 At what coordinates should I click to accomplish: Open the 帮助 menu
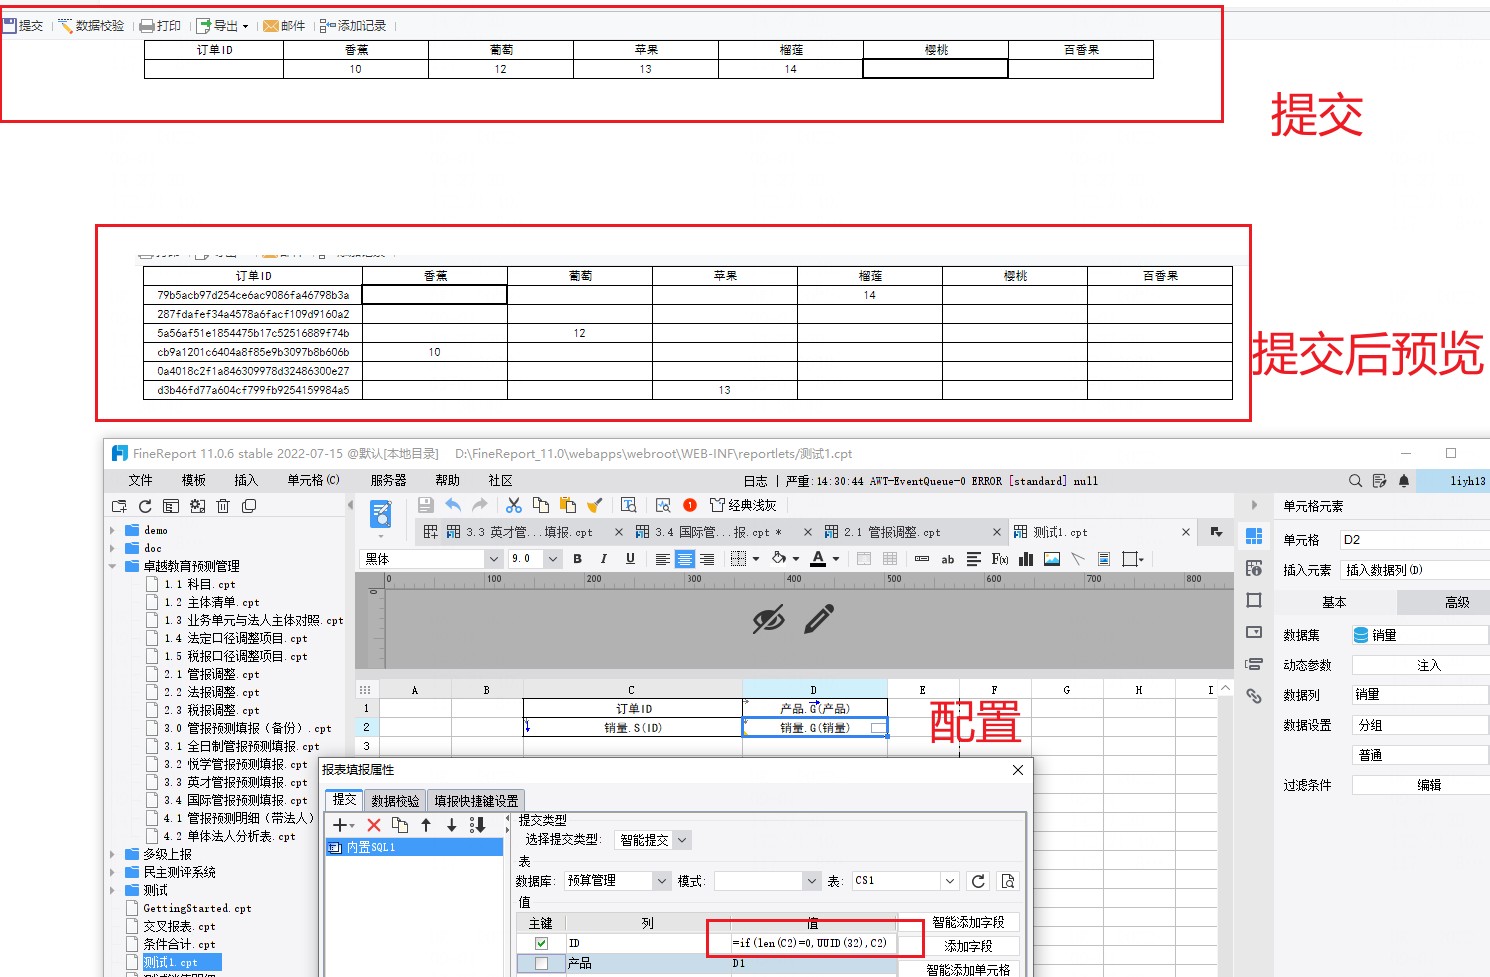447,480
